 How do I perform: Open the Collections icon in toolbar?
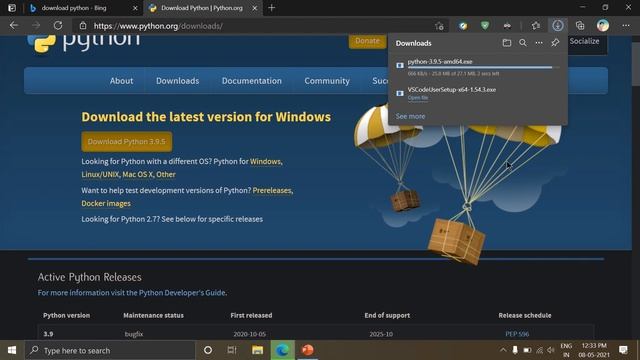(580, 26)
